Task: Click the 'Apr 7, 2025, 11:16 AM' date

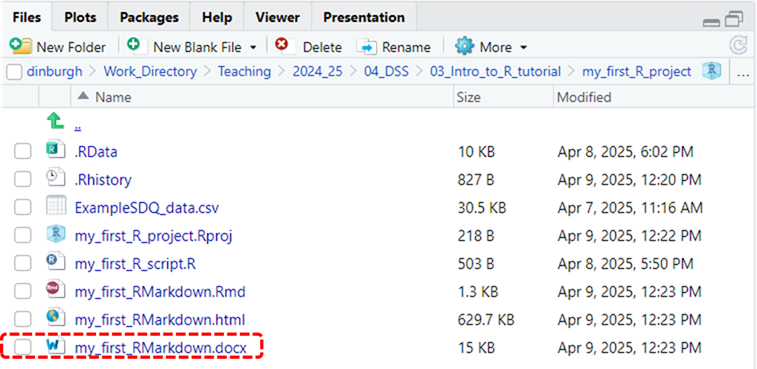Action: tap(630, 208)
